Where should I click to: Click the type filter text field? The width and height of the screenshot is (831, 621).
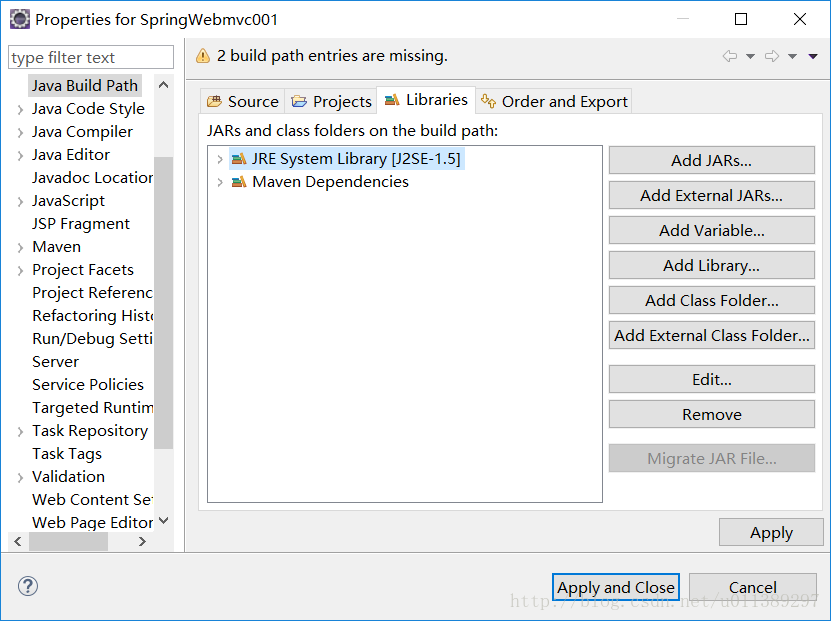[91, 57]
